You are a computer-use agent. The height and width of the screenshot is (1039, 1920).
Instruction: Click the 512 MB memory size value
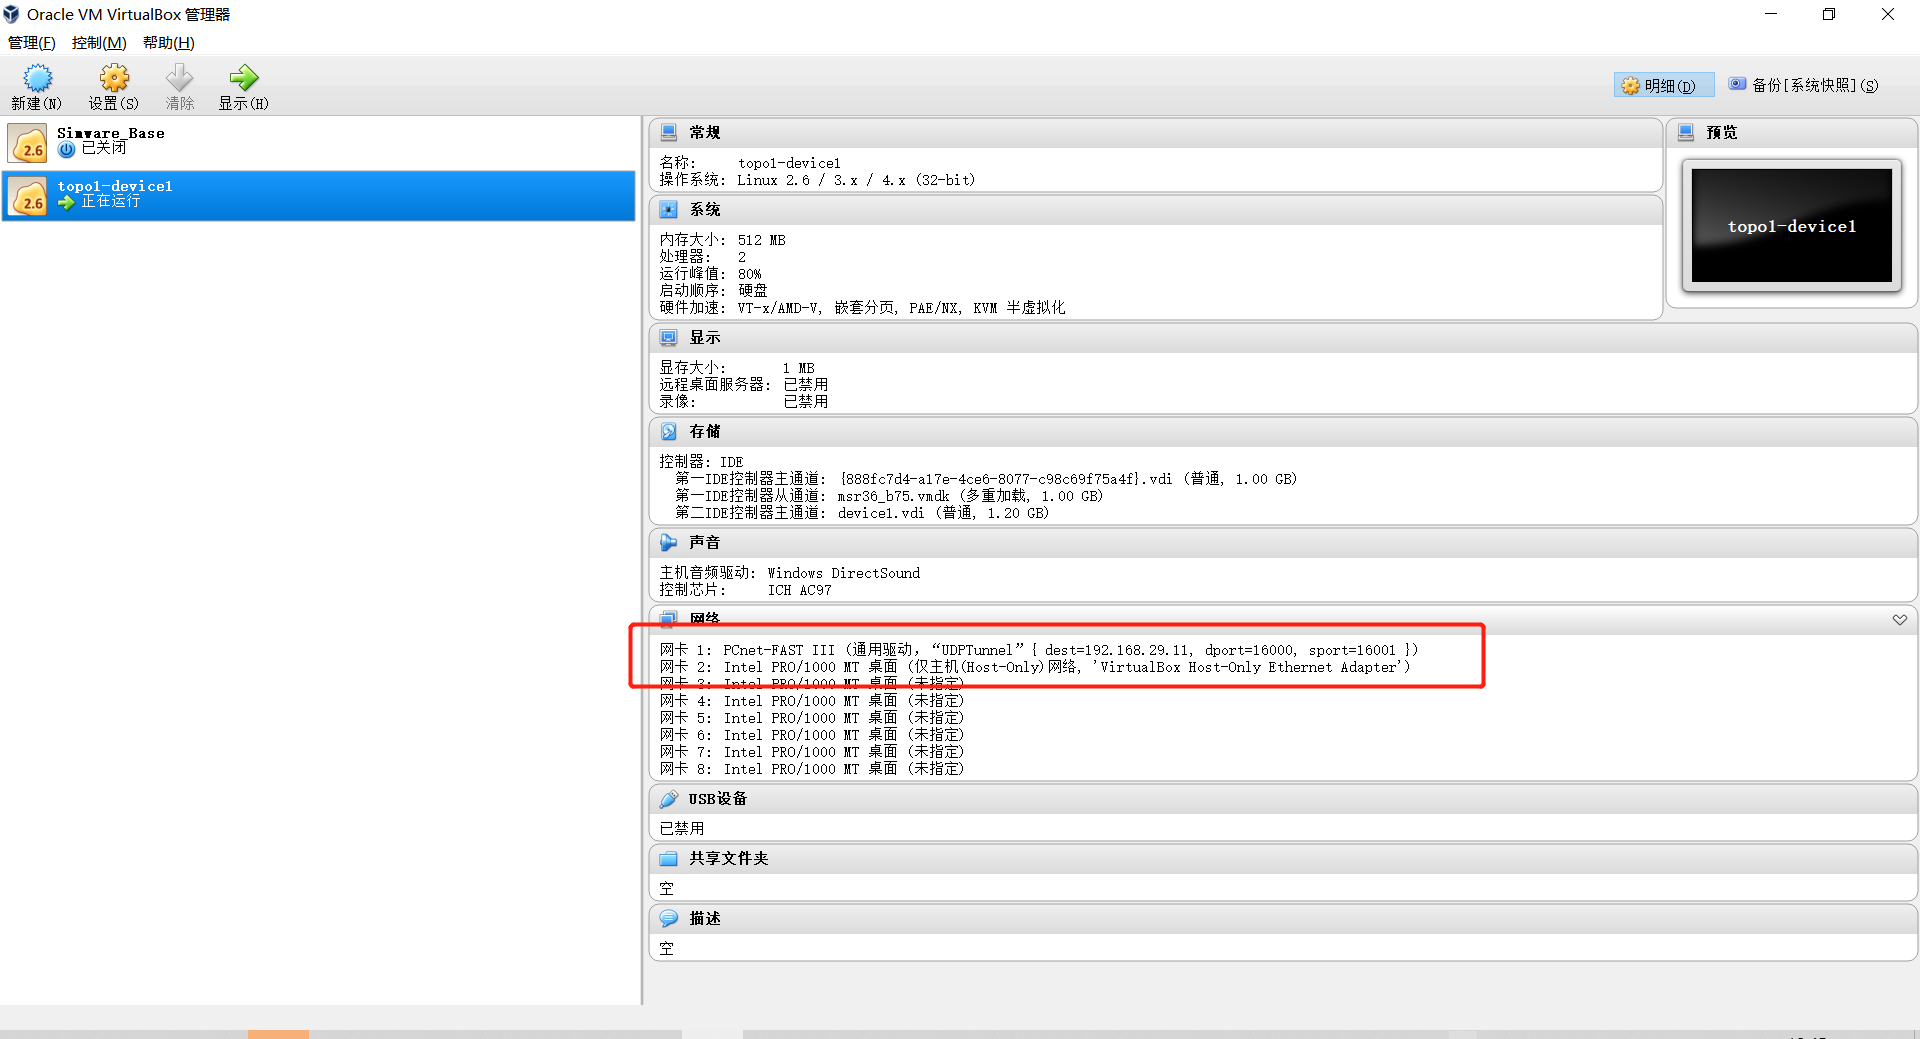point(761,240)
